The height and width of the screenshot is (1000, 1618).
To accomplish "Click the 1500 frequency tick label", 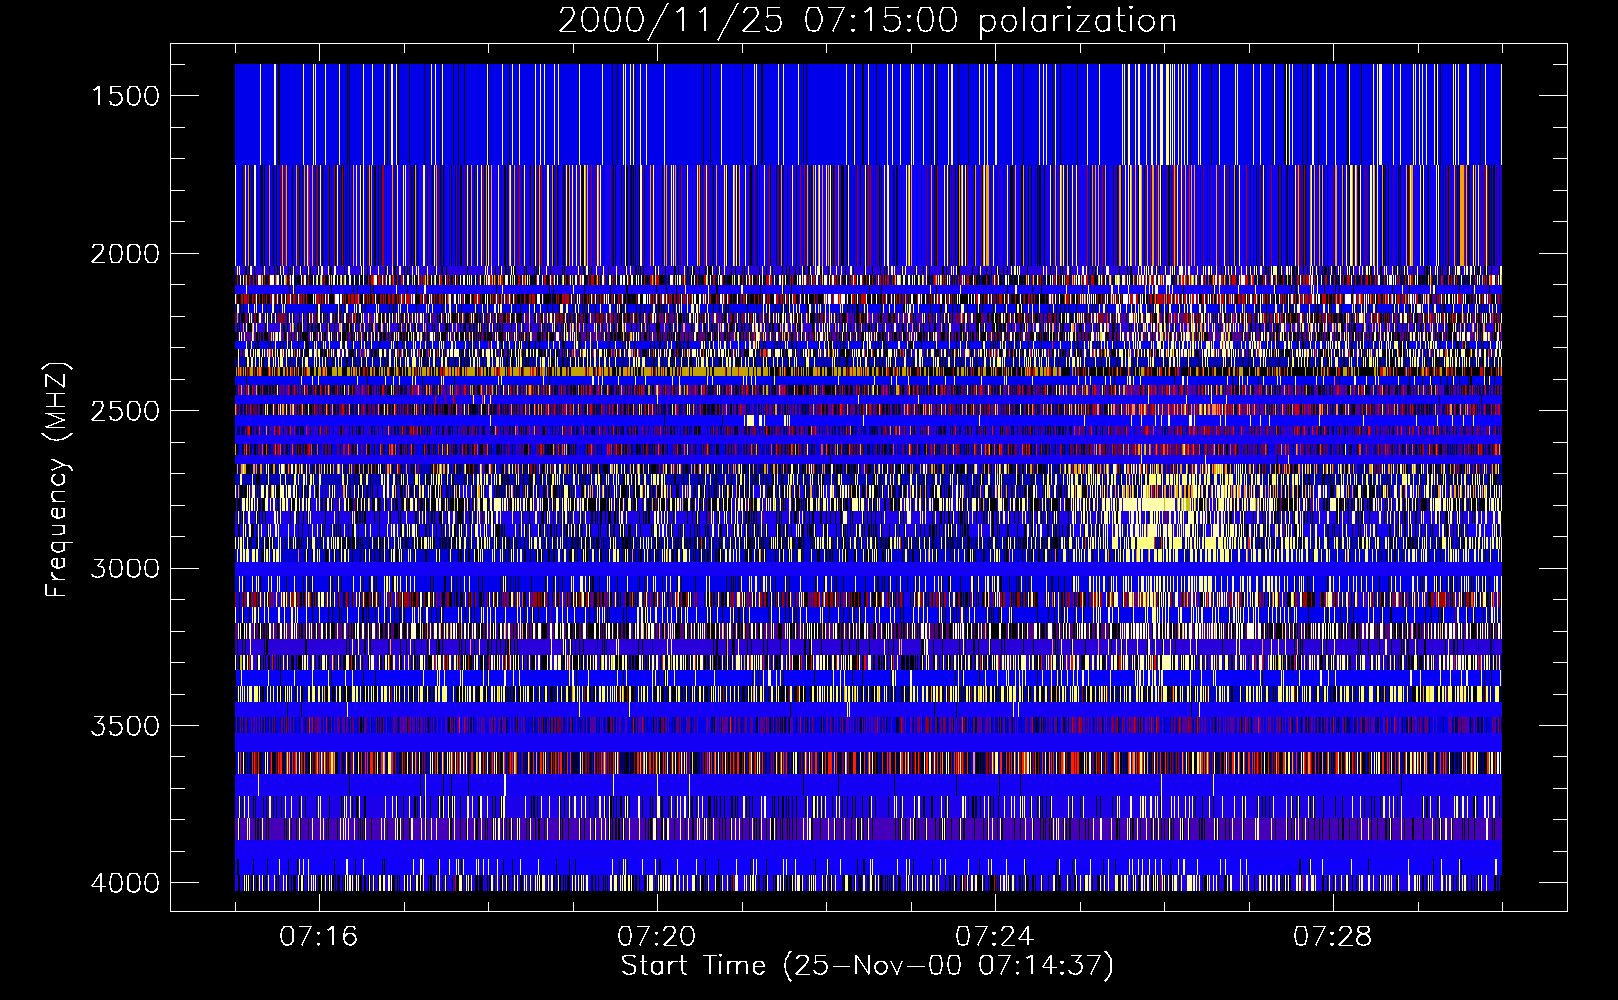I will (125, 96).
